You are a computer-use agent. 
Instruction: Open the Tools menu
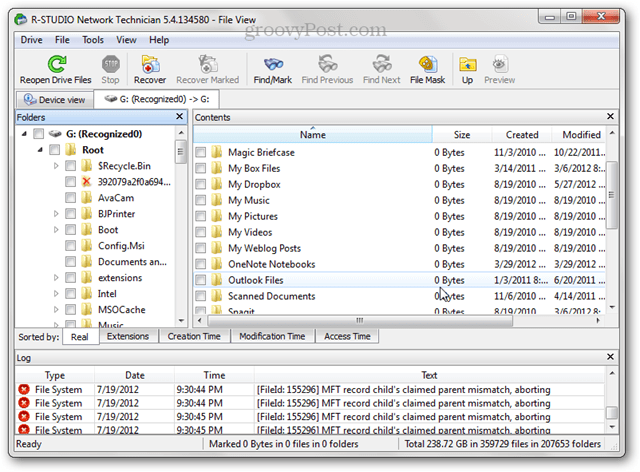93,40
